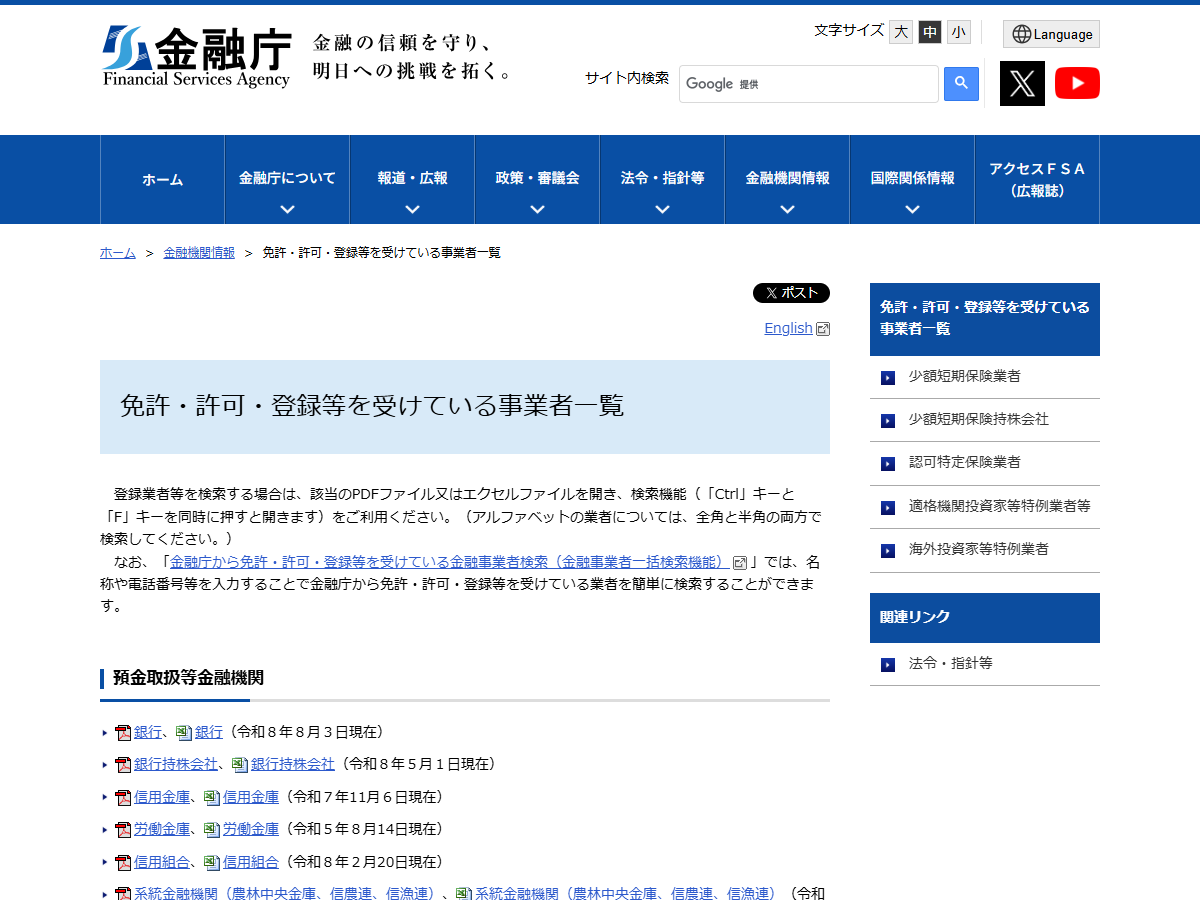The image size is (1200, 900).
Task: Click the arrow icon beside 少額短期保険持株会社
Action: (888, 421)
